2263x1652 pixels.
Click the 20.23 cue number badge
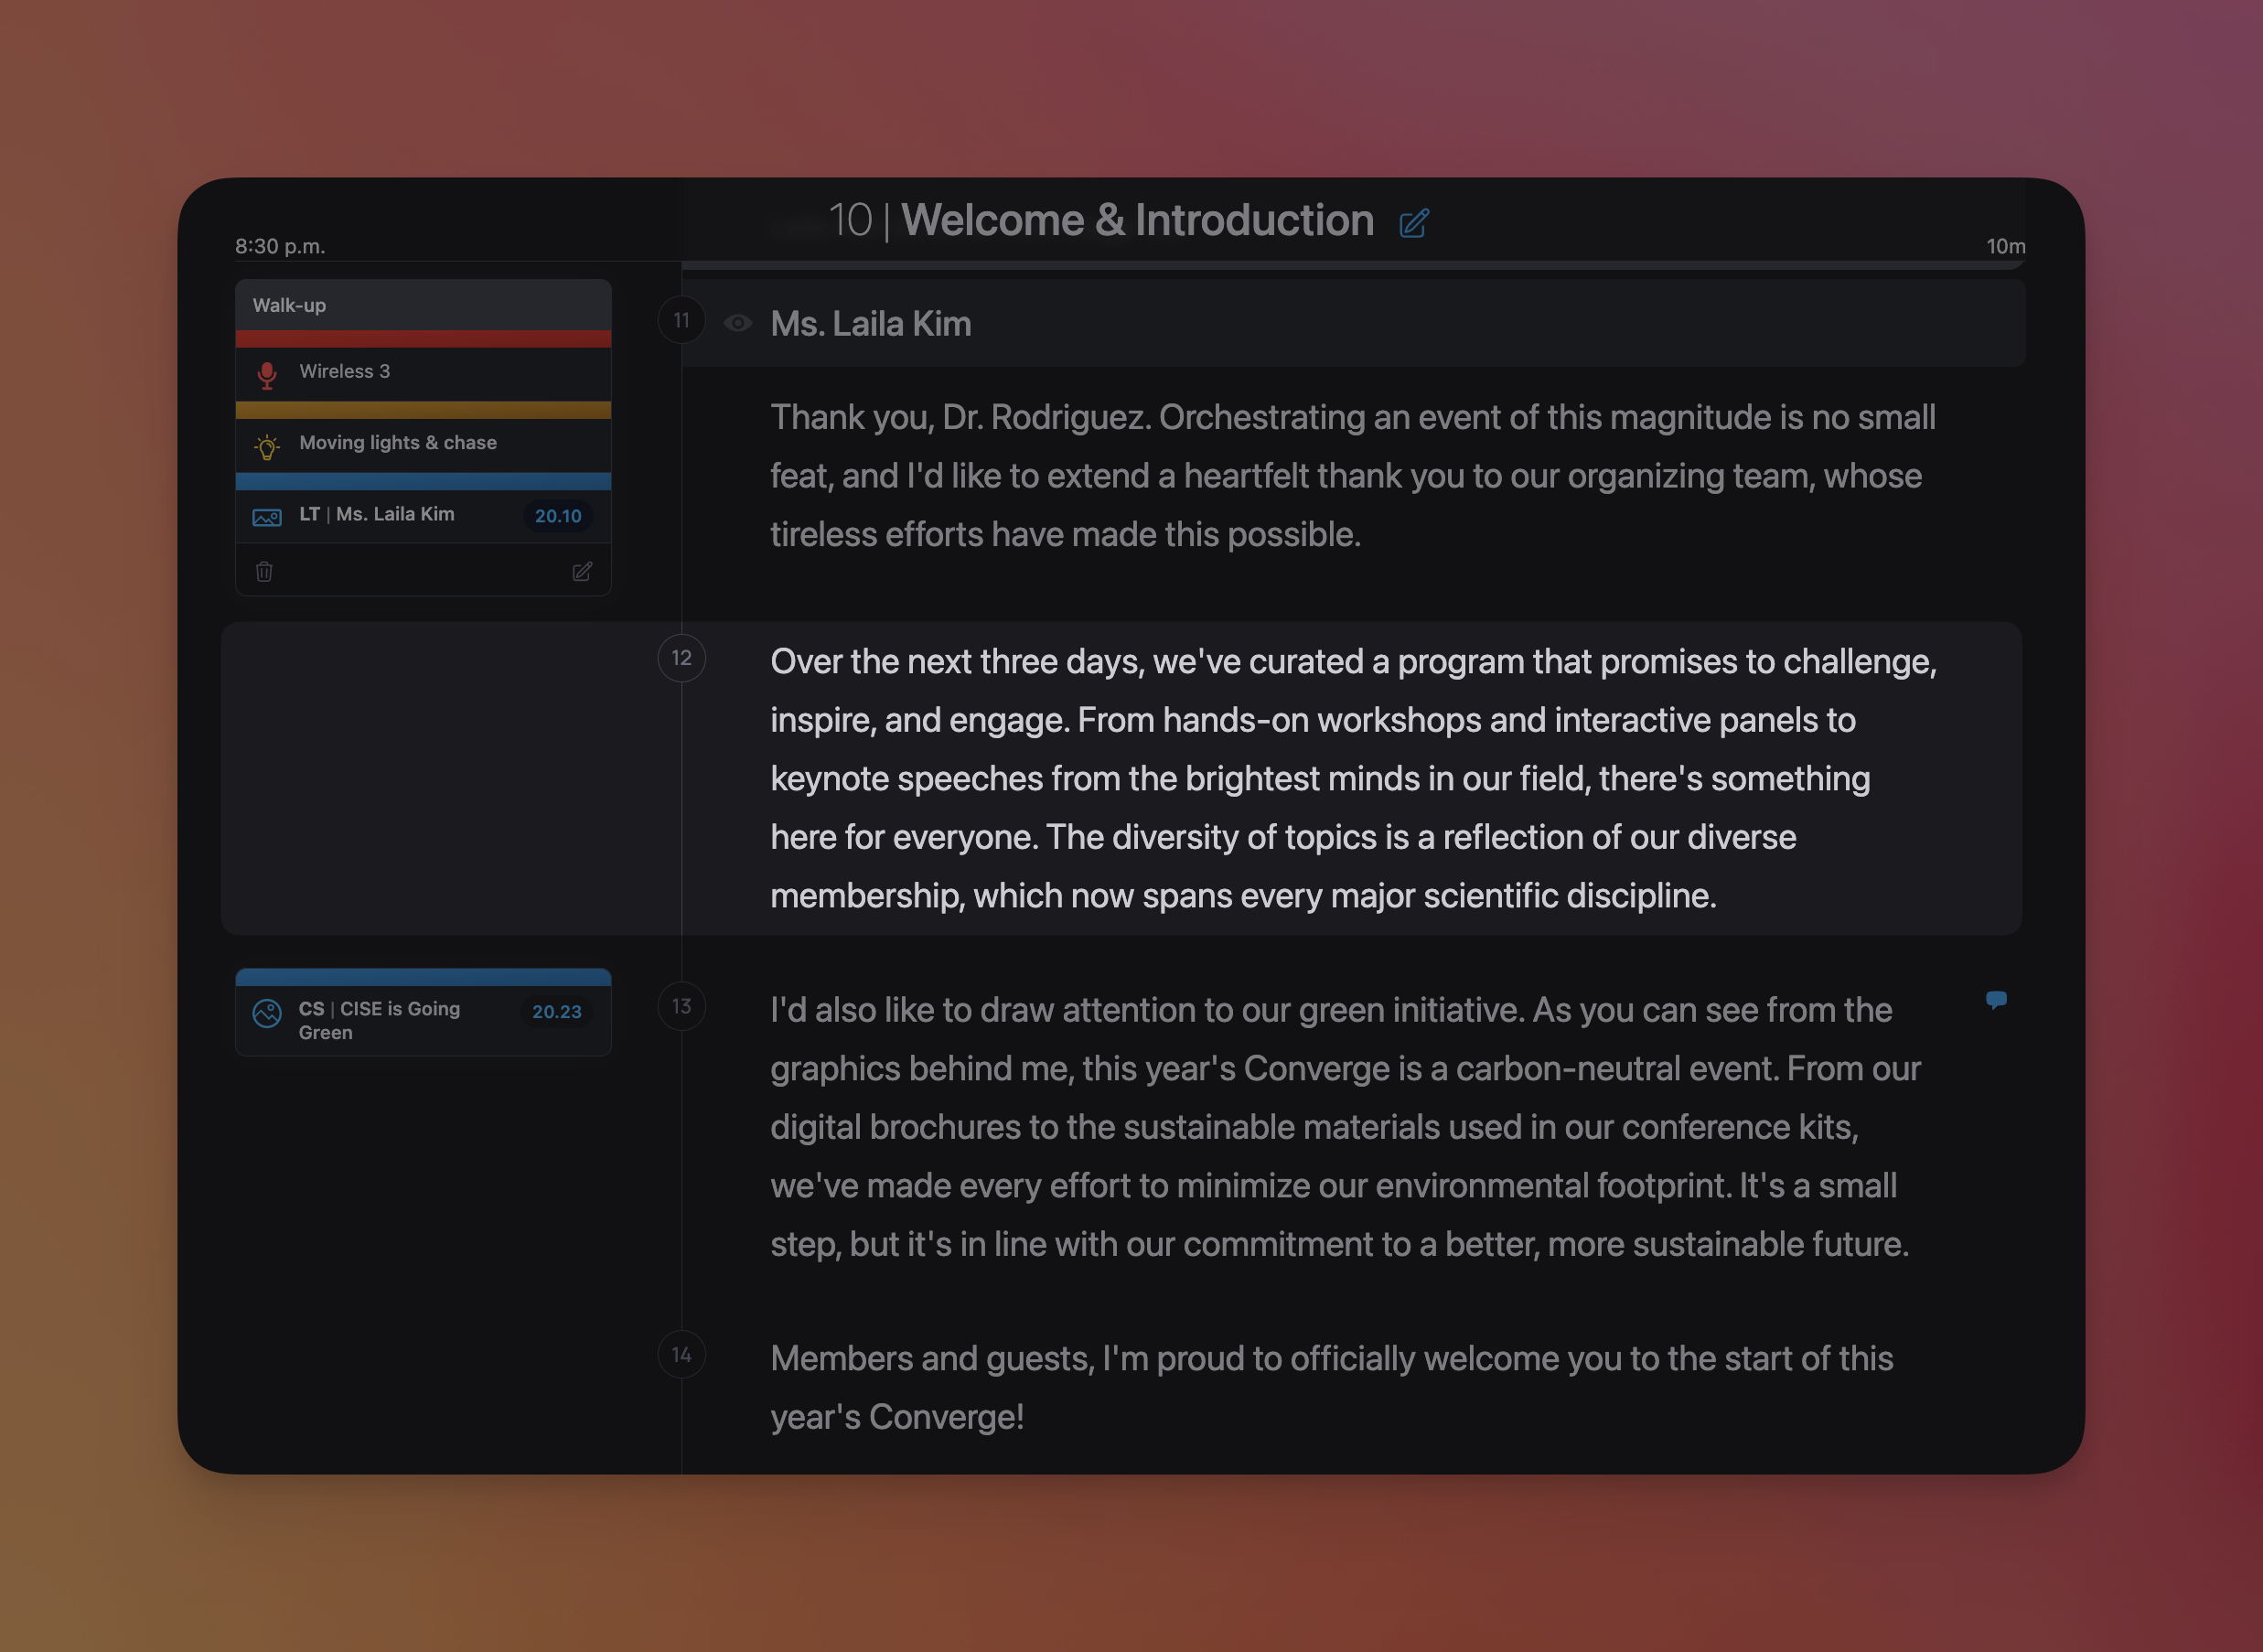(x=556, y=1012)
